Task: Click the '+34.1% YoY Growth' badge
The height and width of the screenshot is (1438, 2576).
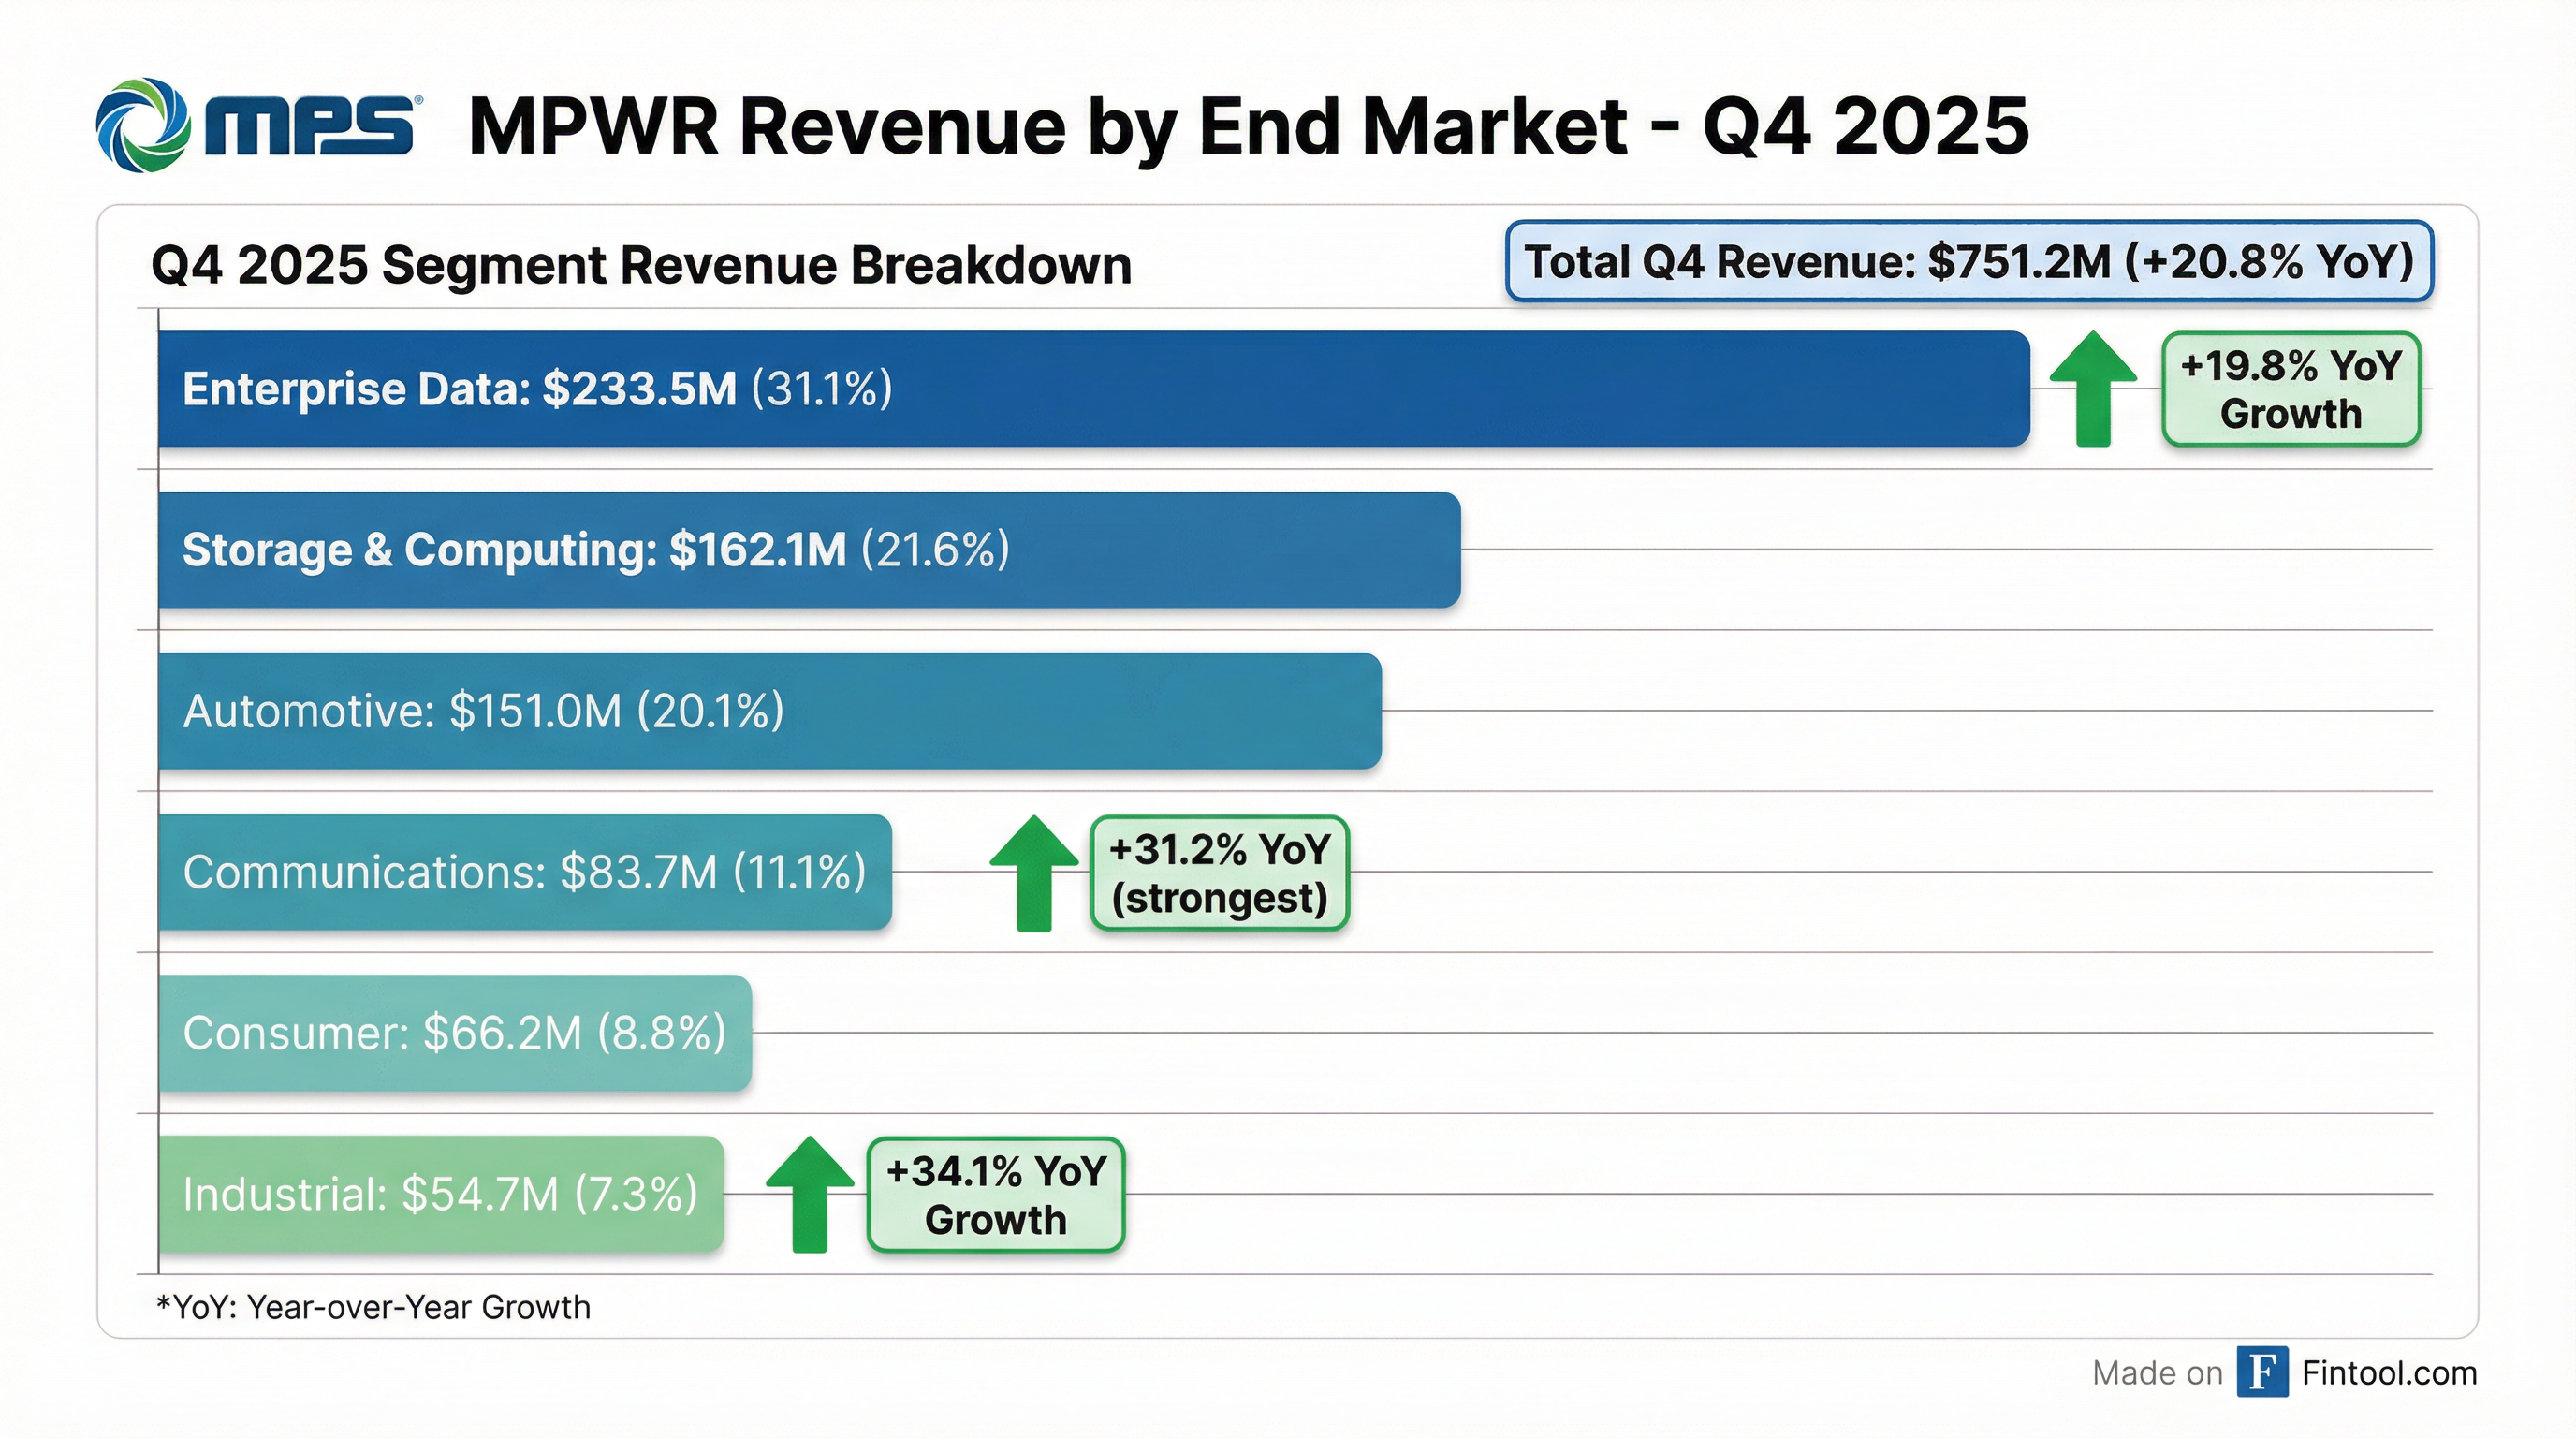Action: [996, 1196]
